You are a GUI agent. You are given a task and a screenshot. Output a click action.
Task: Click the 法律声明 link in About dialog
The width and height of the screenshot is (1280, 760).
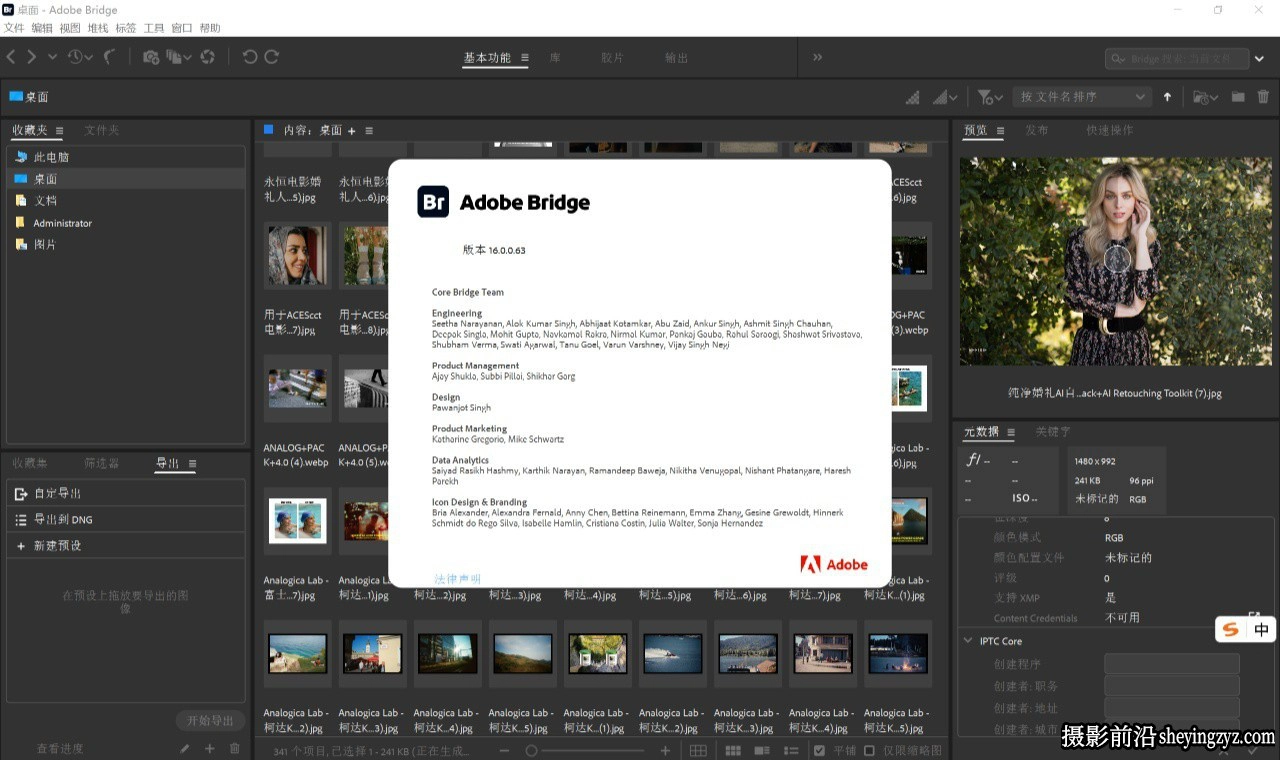click(x=457, y=579)
